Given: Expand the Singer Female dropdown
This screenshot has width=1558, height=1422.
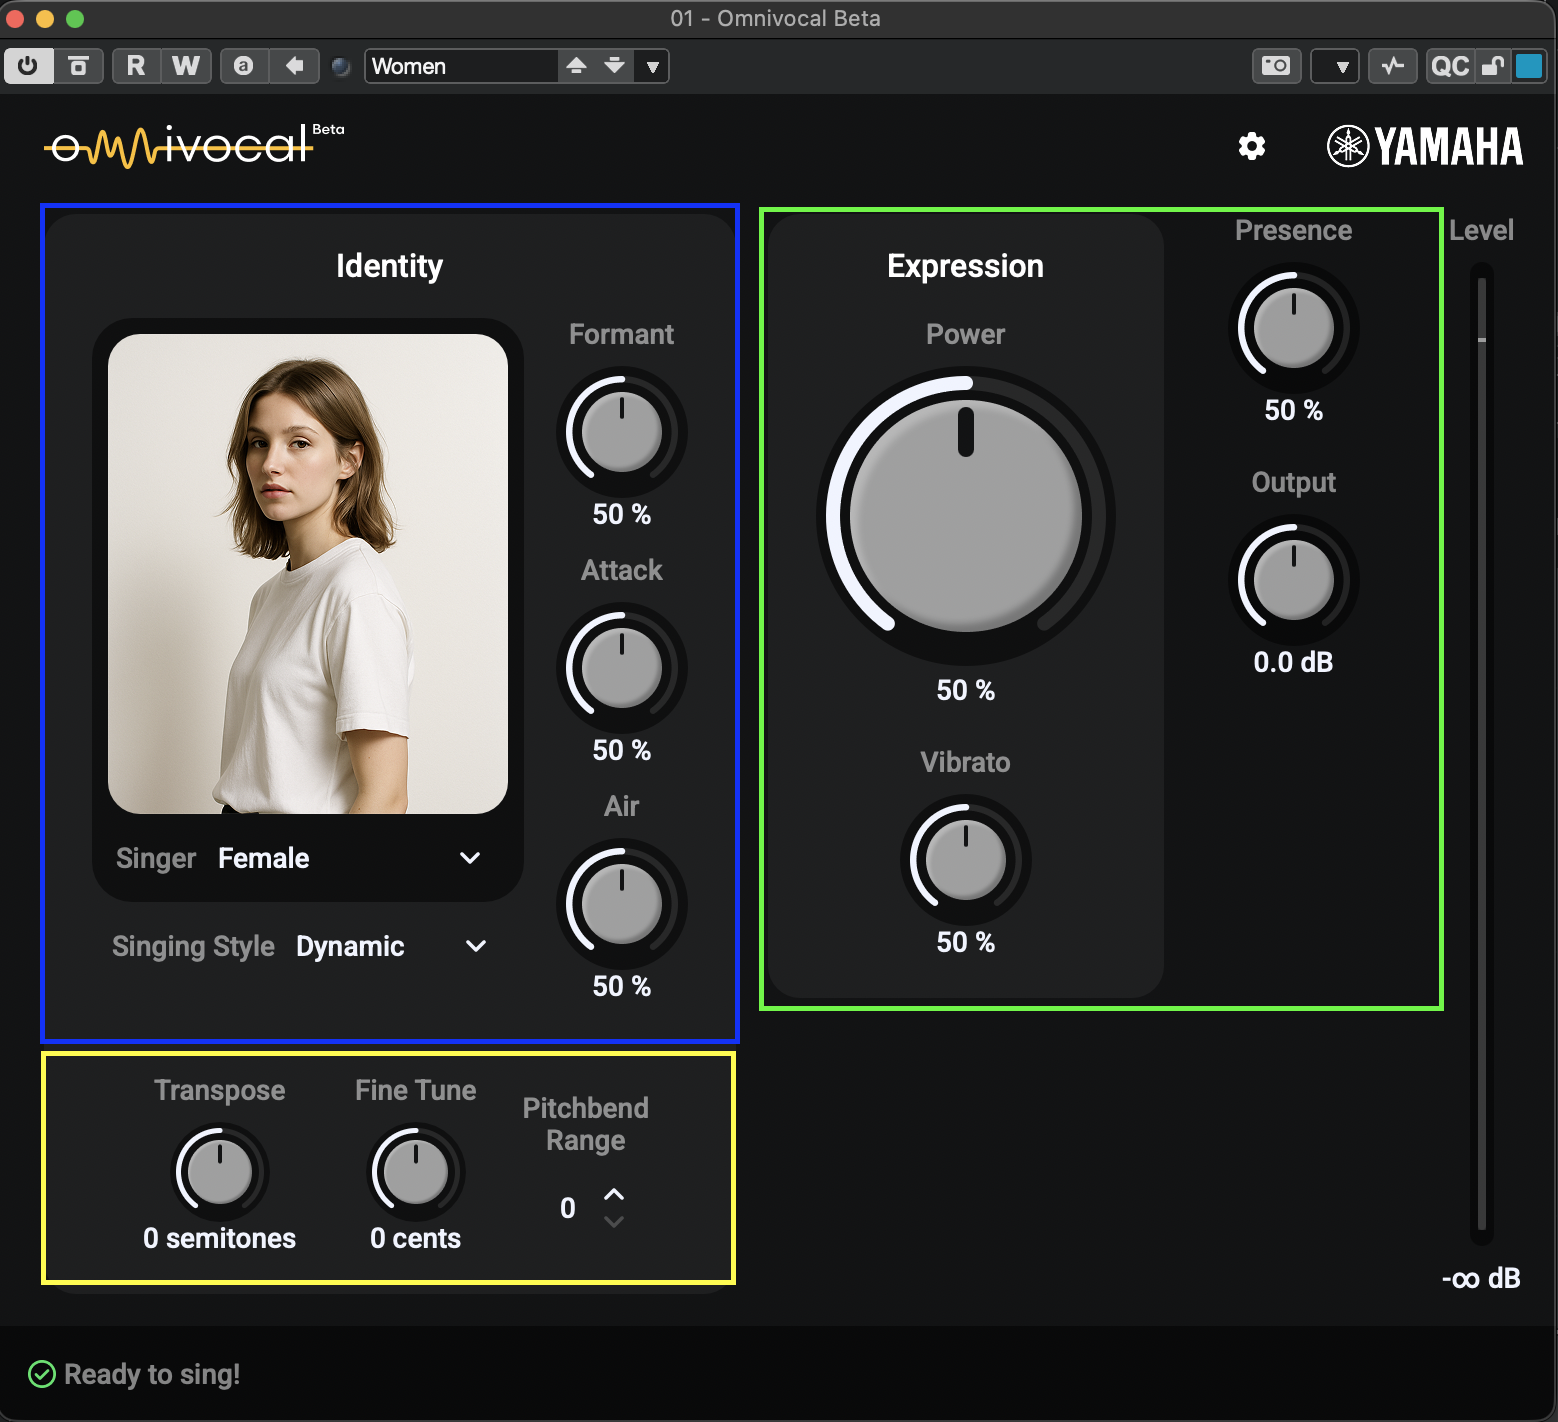Looking at the screenshot, I should coord(469,858).
